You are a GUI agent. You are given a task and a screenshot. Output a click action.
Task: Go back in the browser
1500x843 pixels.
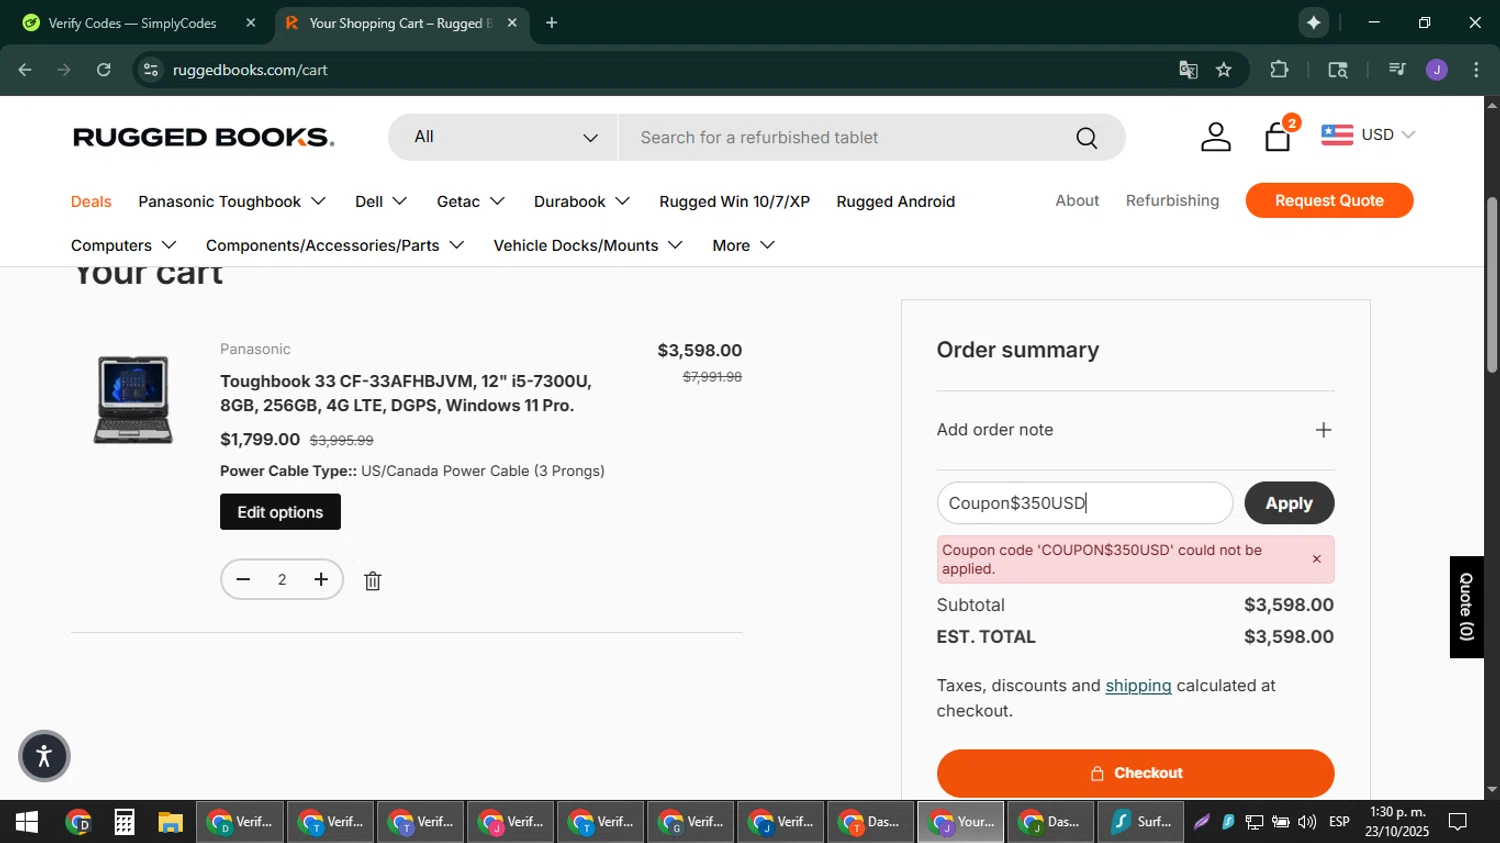pos(25,70)
